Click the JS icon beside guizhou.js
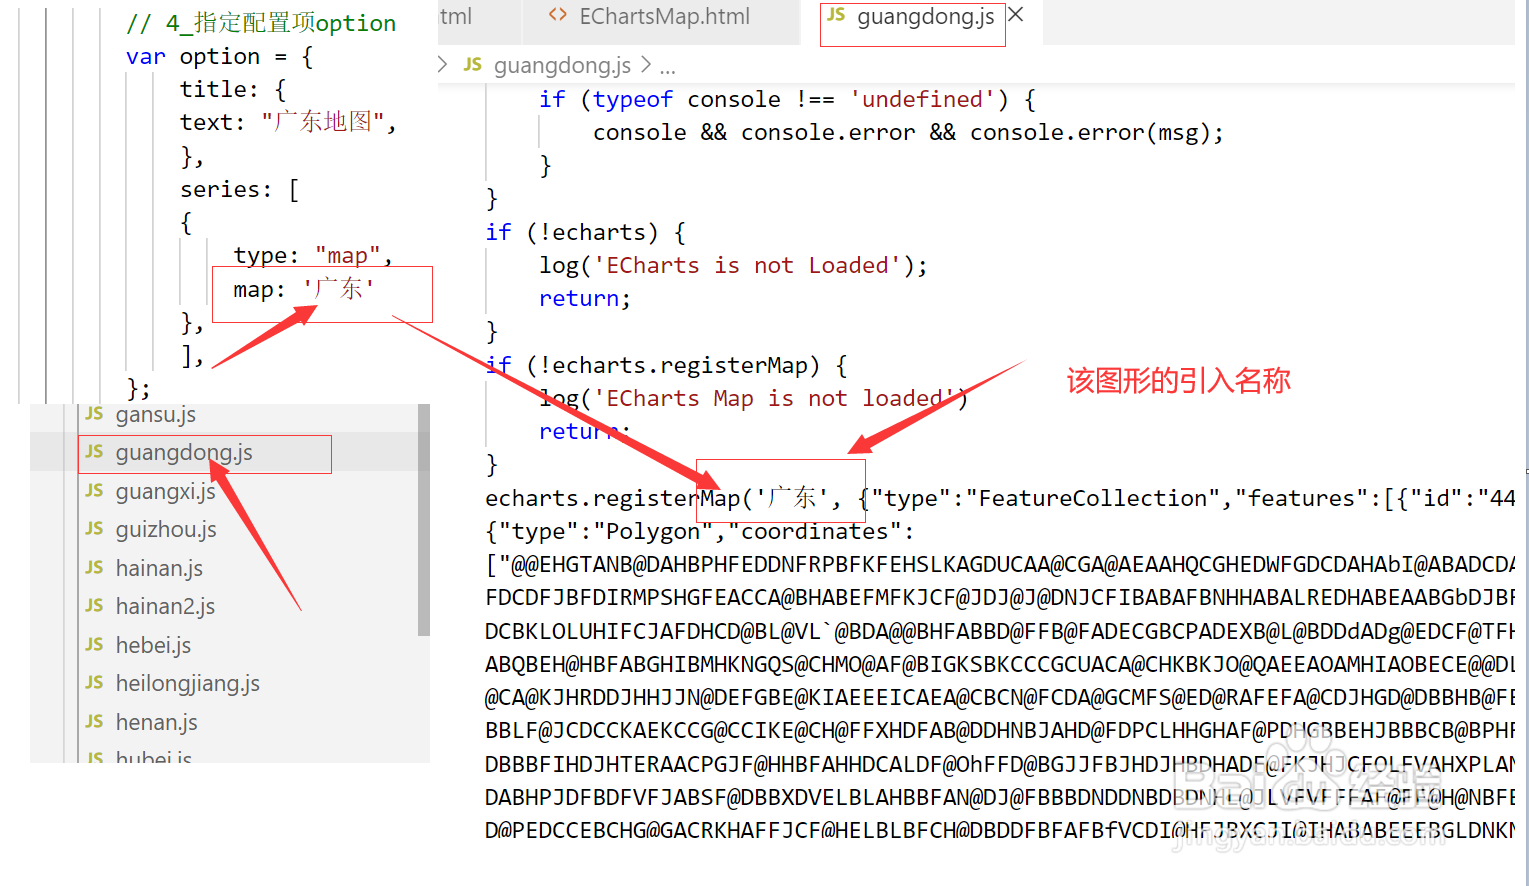The width and height of the screenshot is (1529, 886). coord(94,528)
